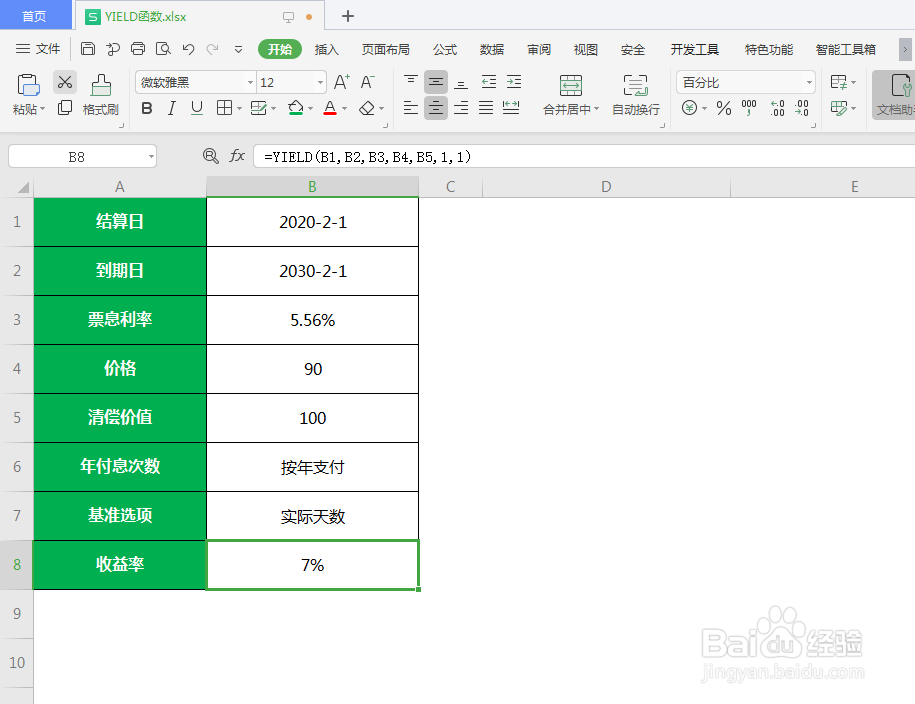Expand the Name Box dropdown arrow
915x704 pixels.
[151, 156]
